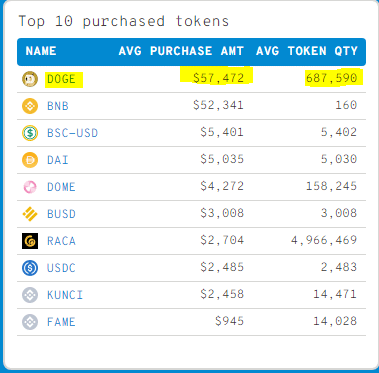
Task: Open the BSC-USD token link
Action: tap(72, 133)
